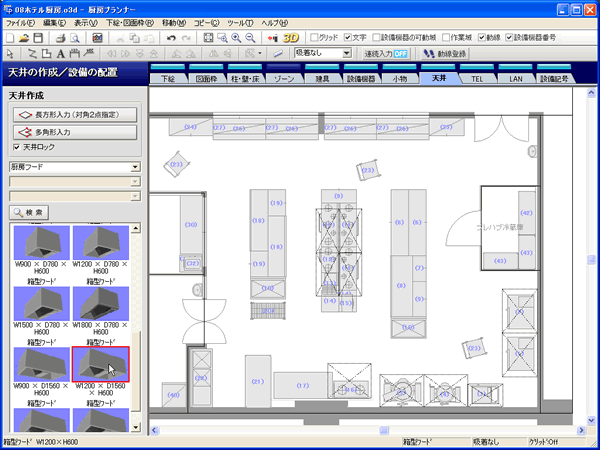Viewport: 600px width, 450px height.
Task: Open the 厨房フード category dropdown
Action: pyautogui.click(x=134, y=167)
